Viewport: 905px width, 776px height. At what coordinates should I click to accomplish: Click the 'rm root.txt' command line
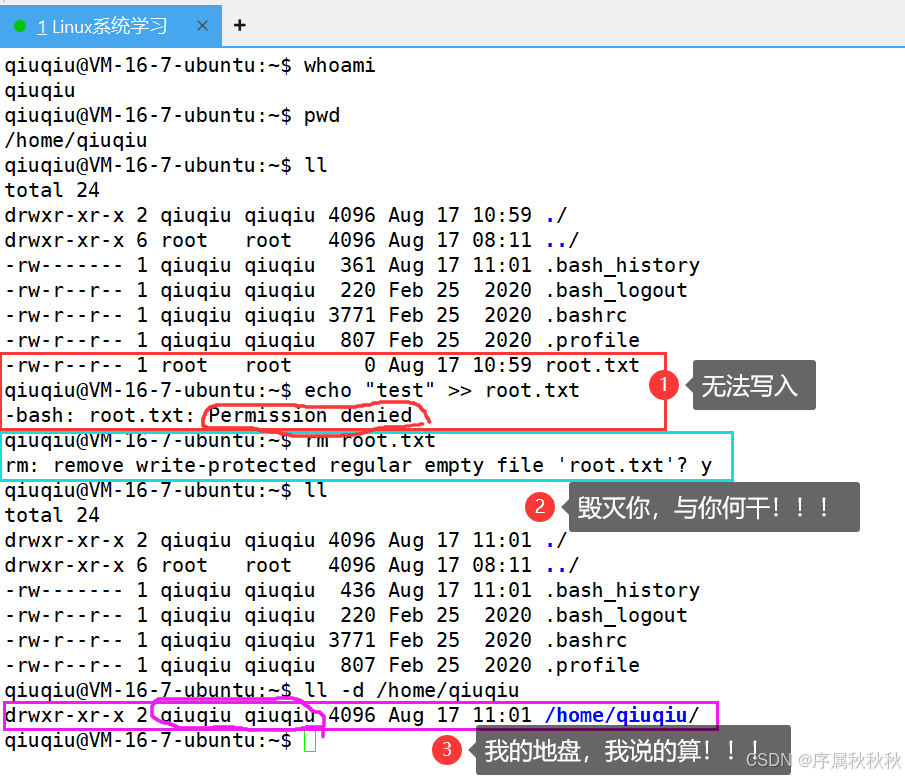coord(369,441)
